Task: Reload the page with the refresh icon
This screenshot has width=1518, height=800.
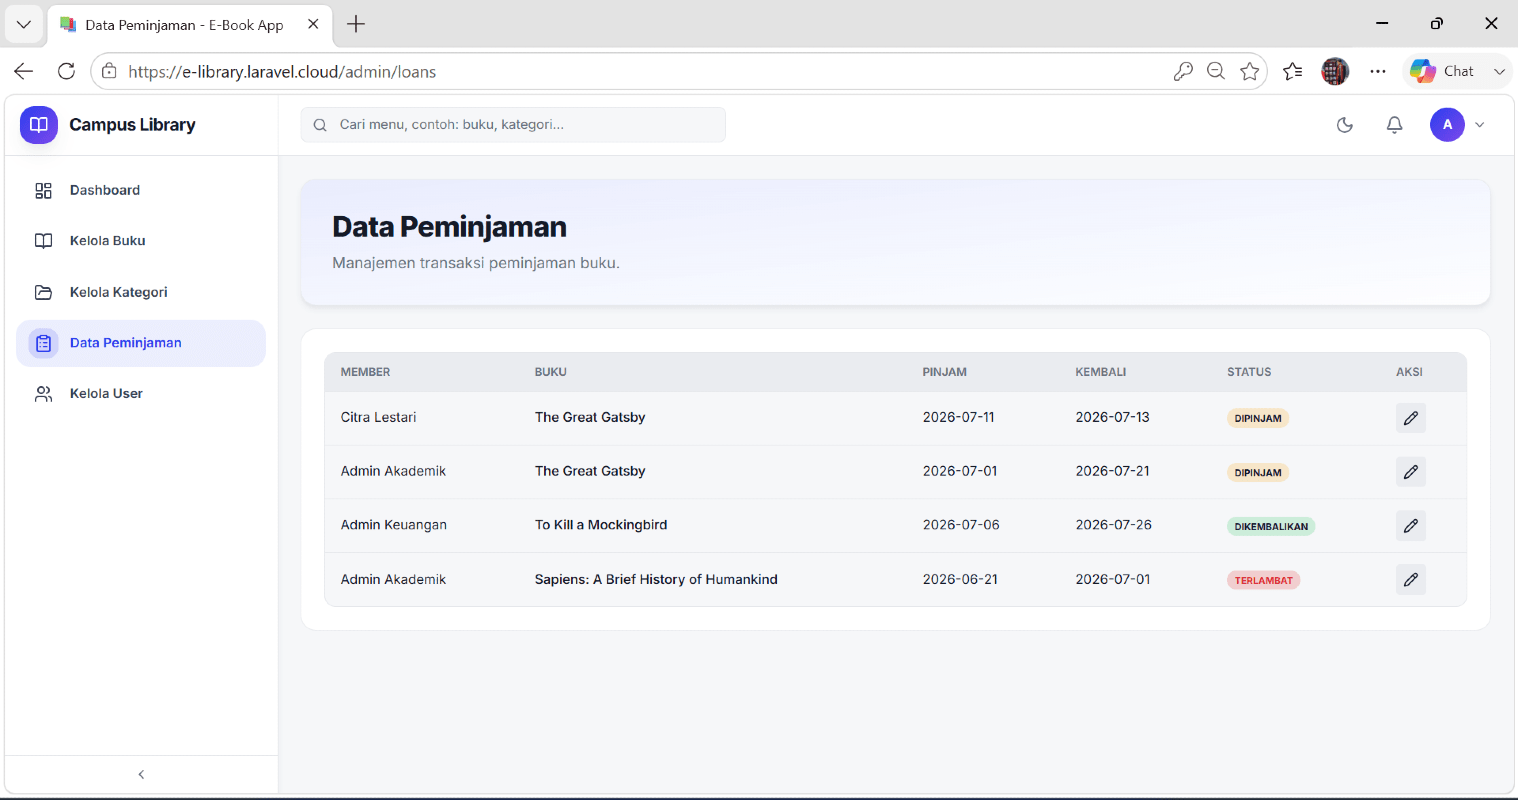Action: click(66, 71)
